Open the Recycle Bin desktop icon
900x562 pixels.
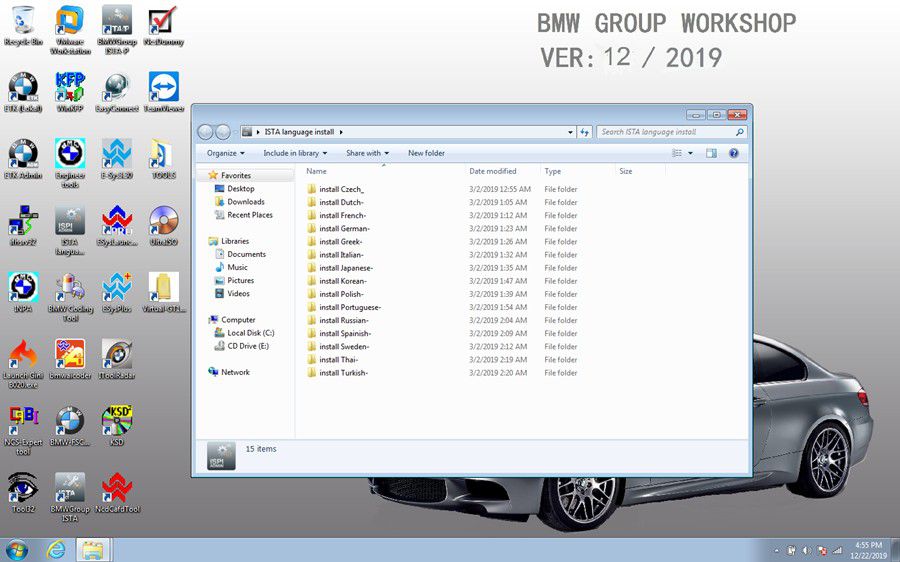[23, 26]
